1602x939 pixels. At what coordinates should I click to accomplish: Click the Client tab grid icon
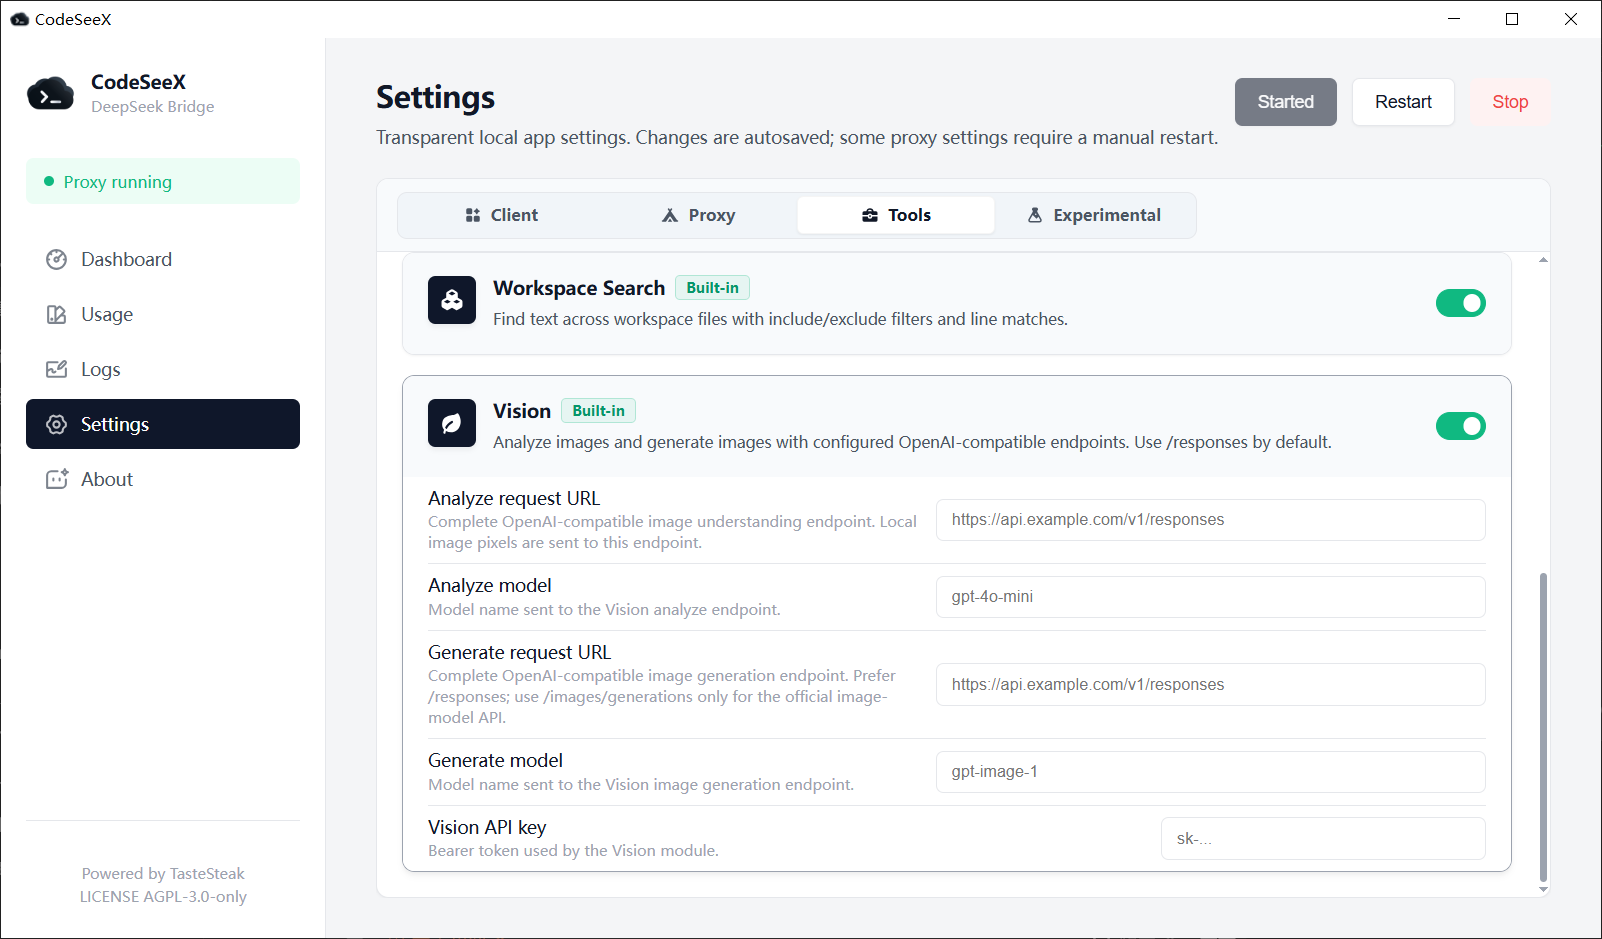point(473,215)
